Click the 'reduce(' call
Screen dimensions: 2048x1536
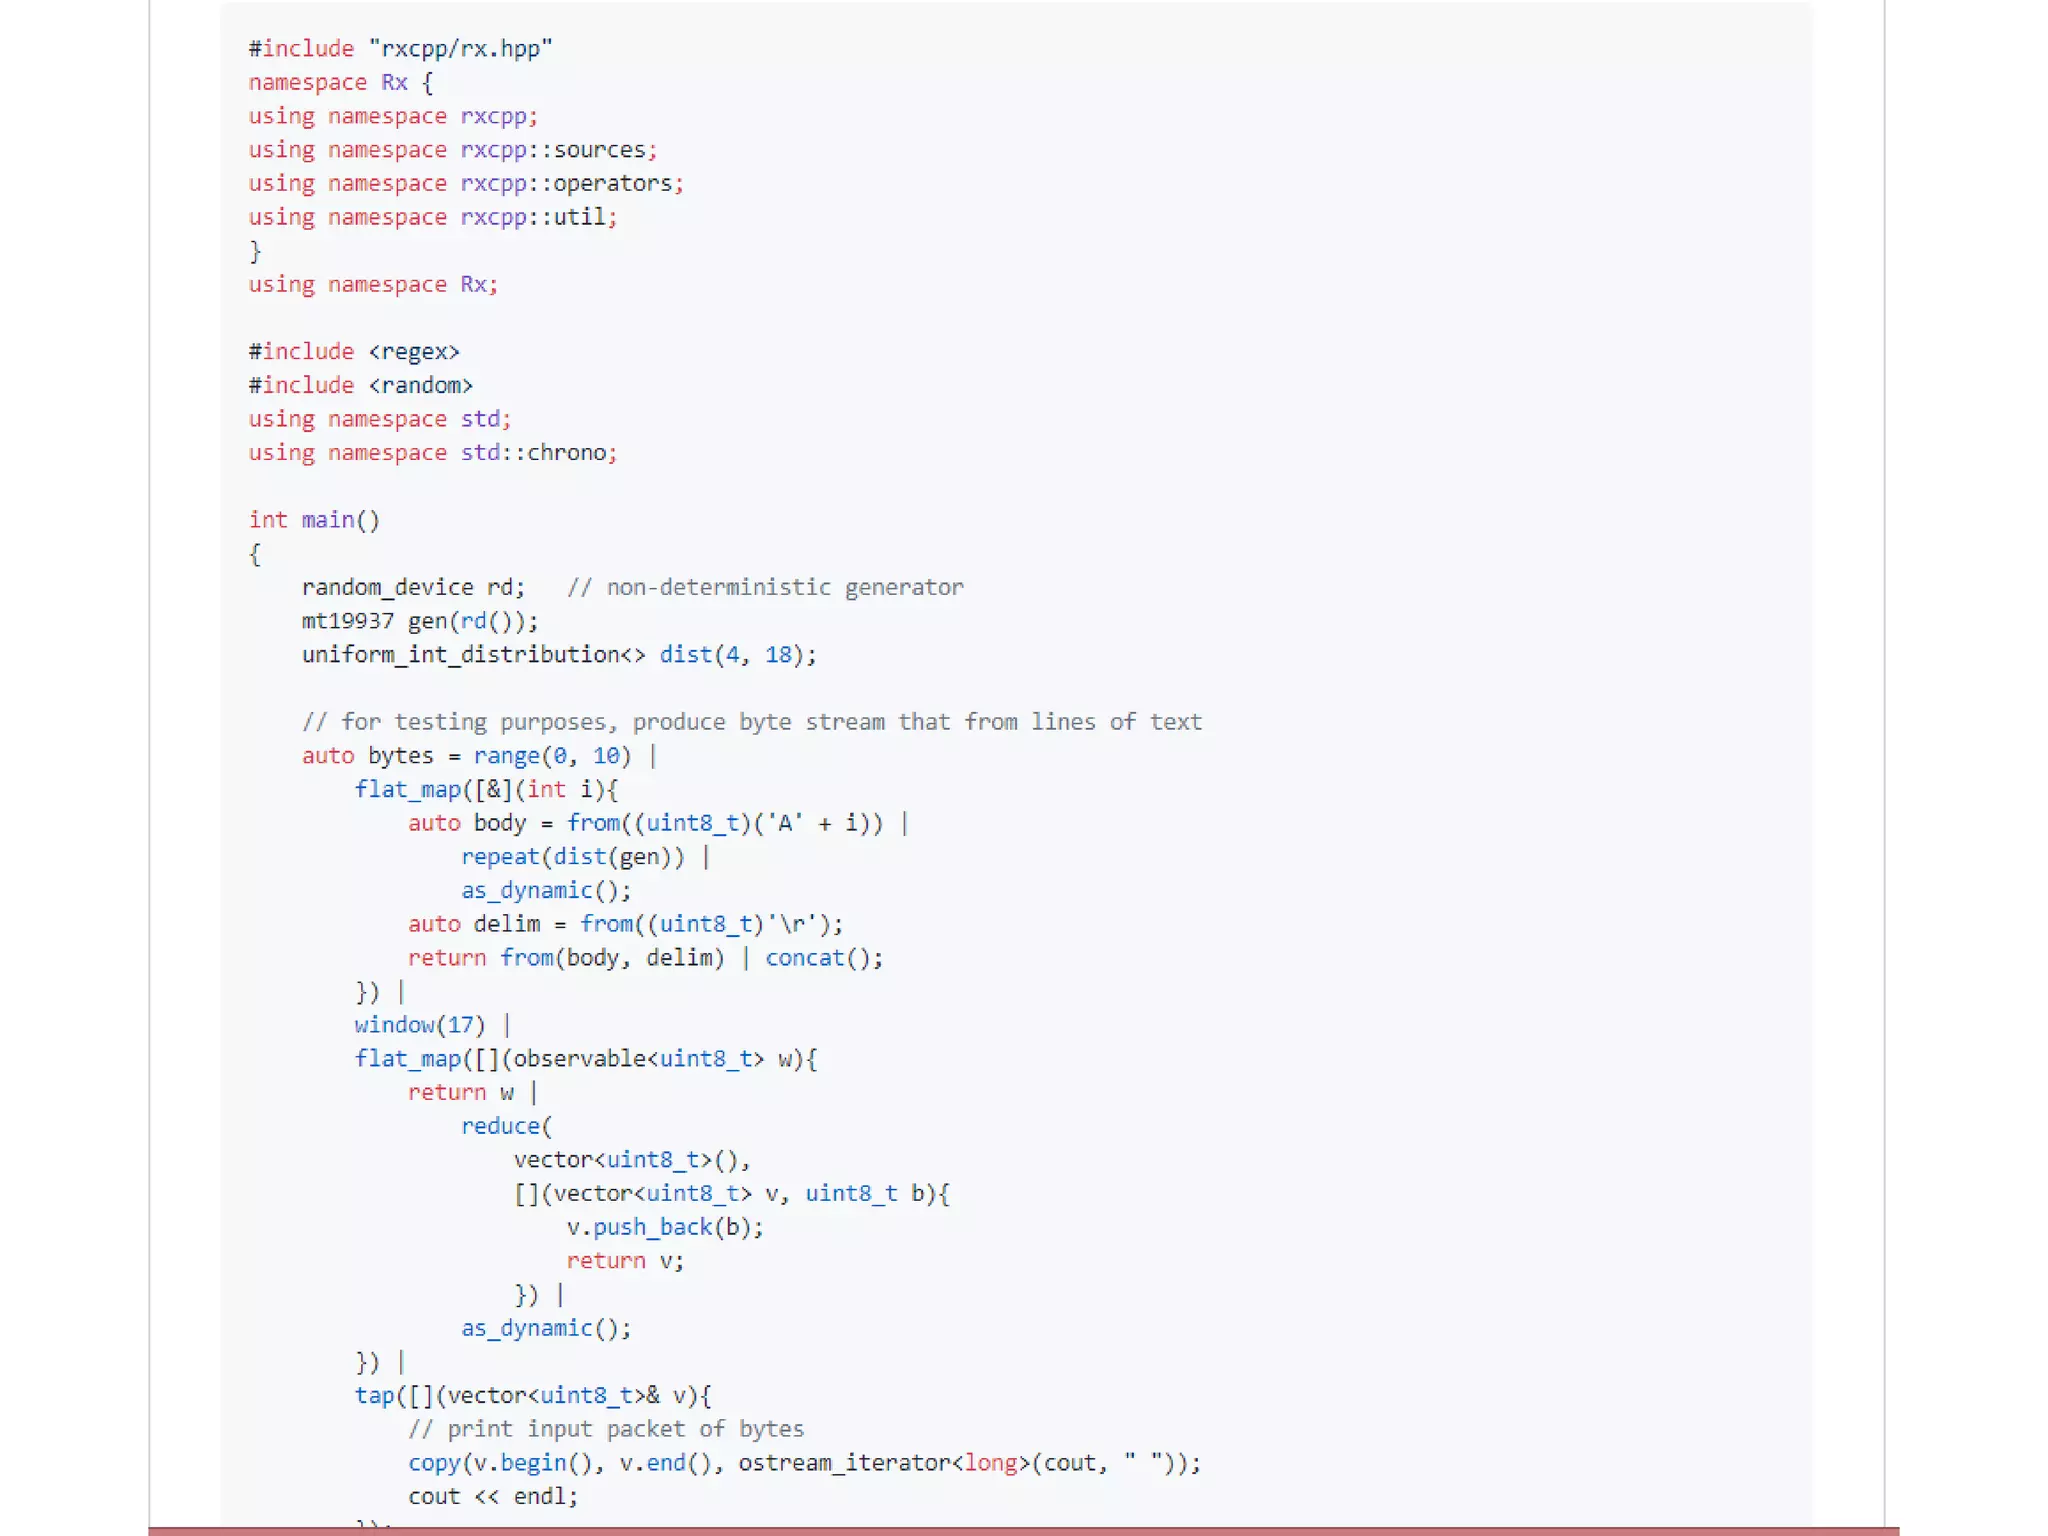click(505, 1126)
